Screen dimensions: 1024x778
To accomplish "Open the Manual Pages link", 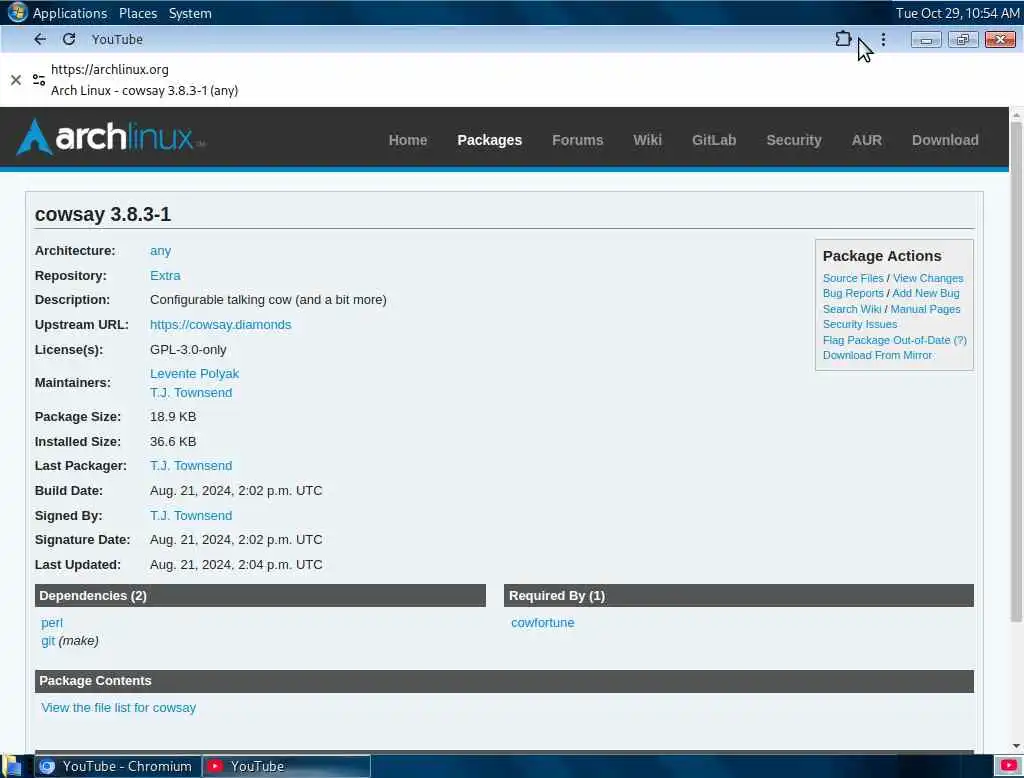I will pyautogui.click(x=925, y=309).
